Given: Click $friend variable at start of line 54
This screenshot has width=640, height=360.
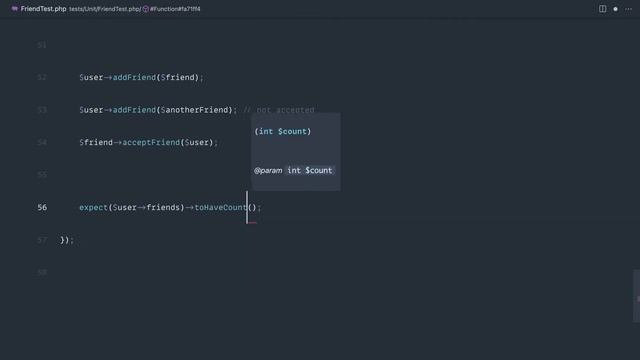Looking at the screenshot, I should pos(96,142).
